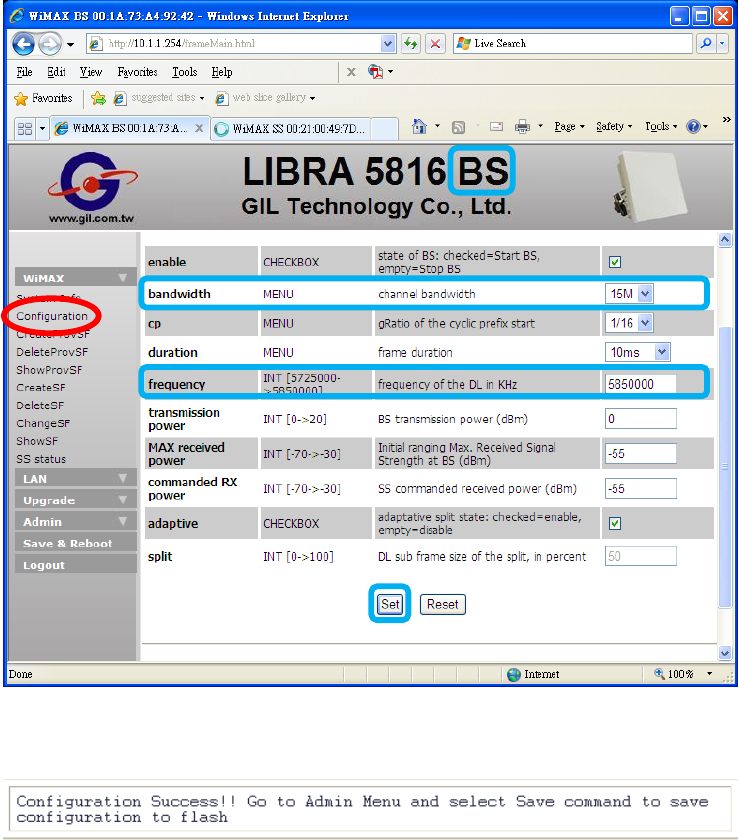Click Add to Favorites Bar star icon
The image size is (738, 840).
coord(98,98)
